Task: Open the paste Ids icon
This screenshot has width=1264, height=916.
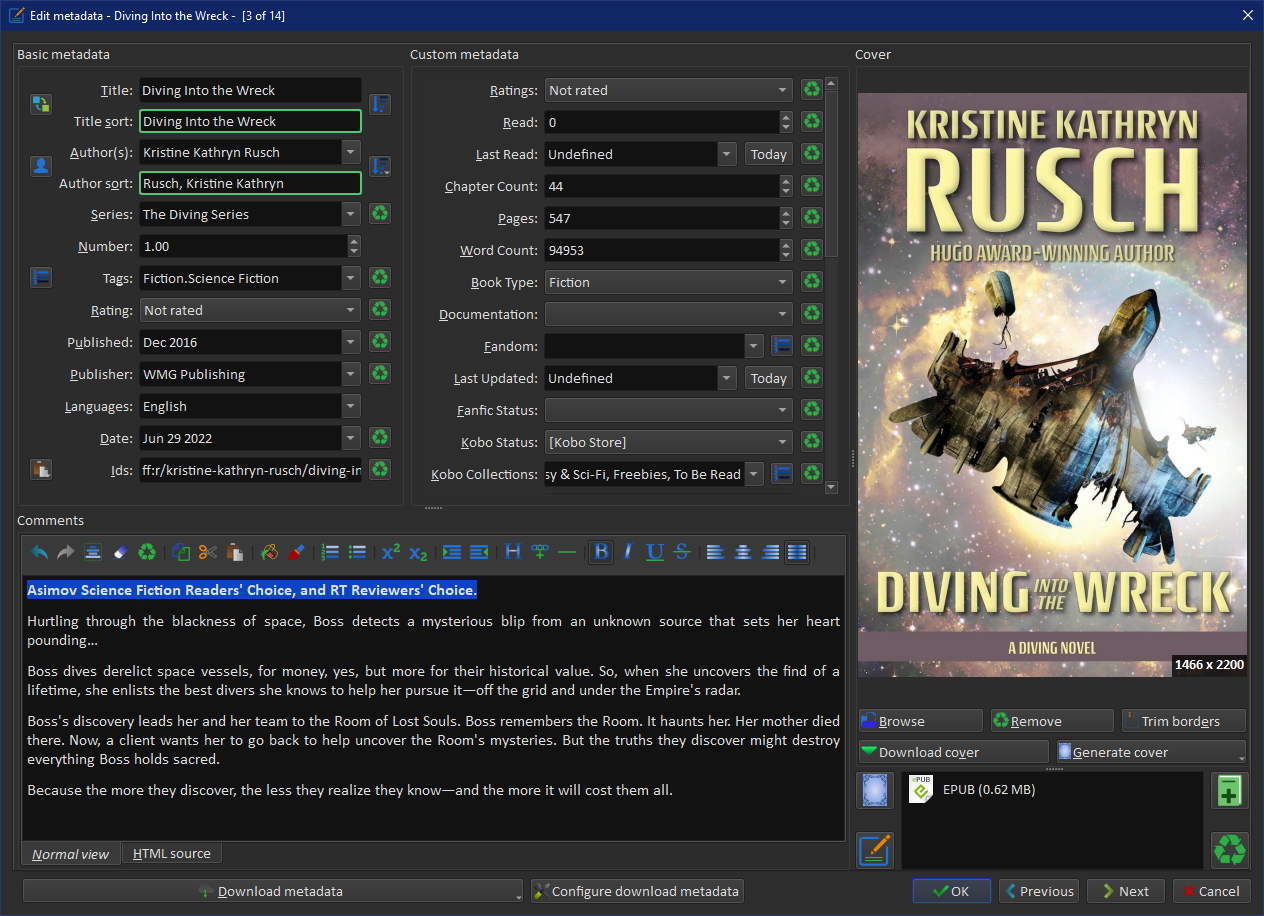Action: tap(40, 469)
